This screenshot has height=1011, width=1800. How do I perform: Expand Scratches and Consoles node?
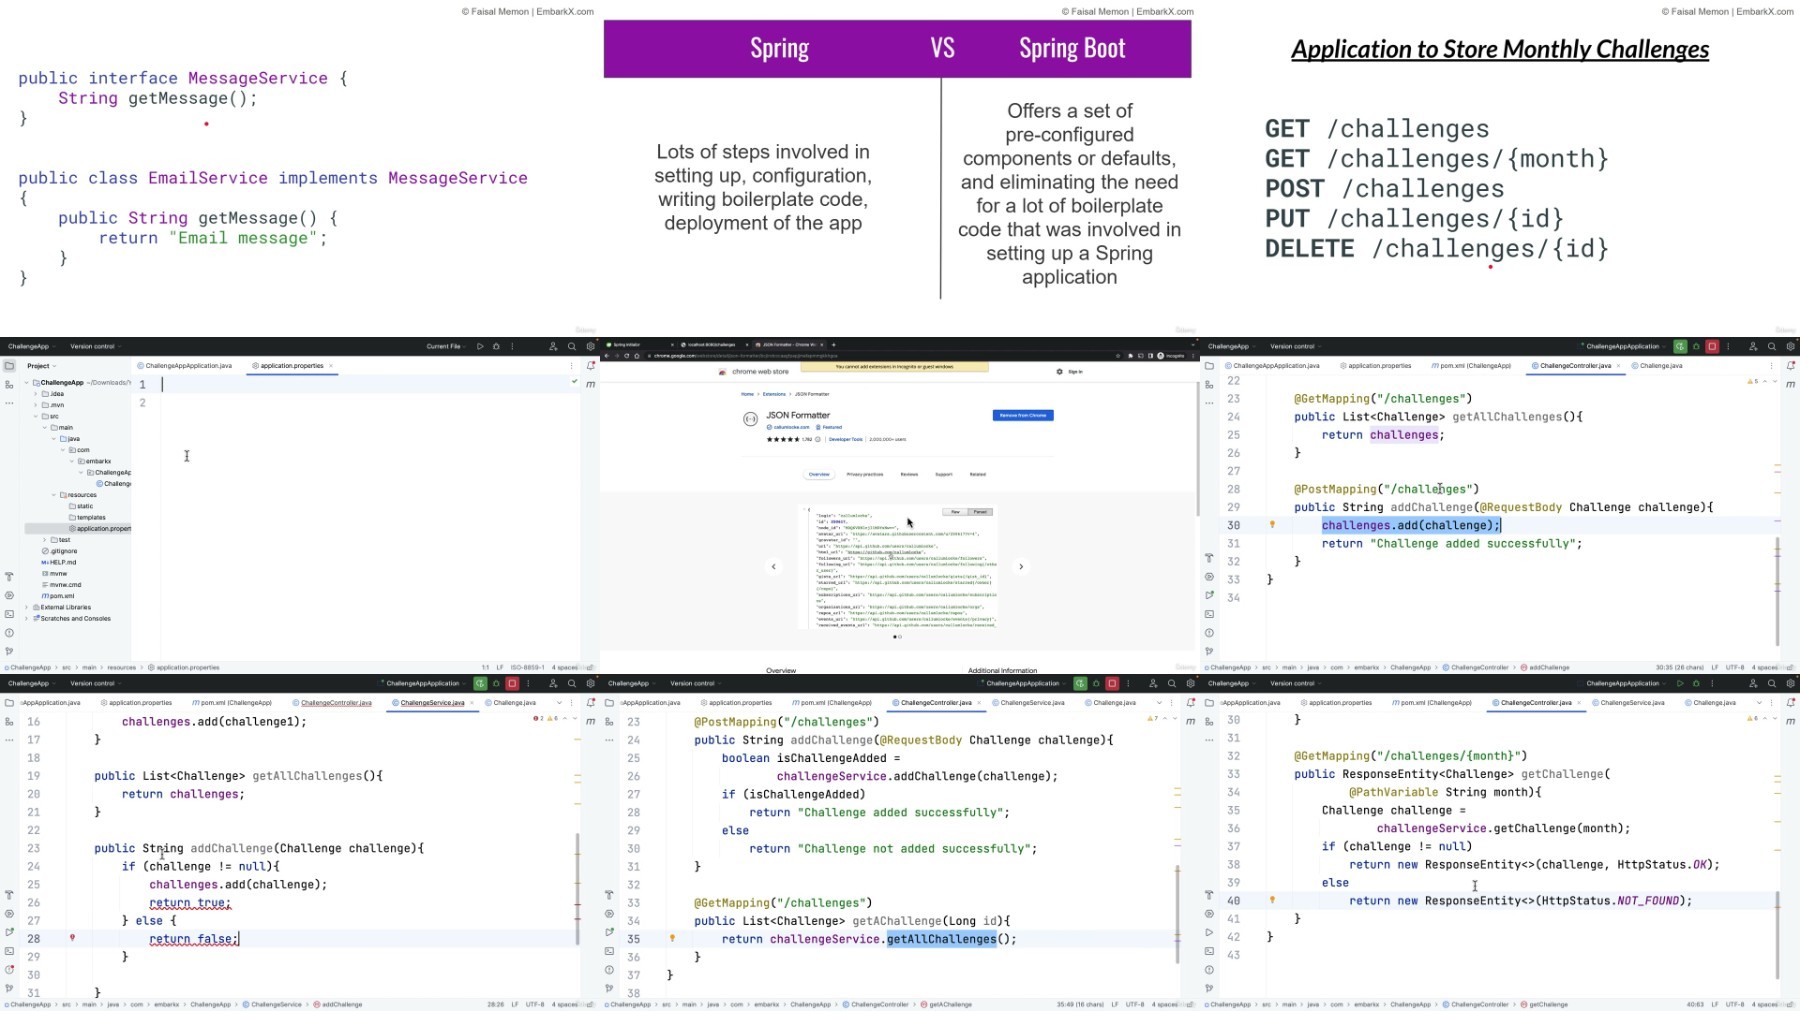pyautogui.click(x=27, y=619)
